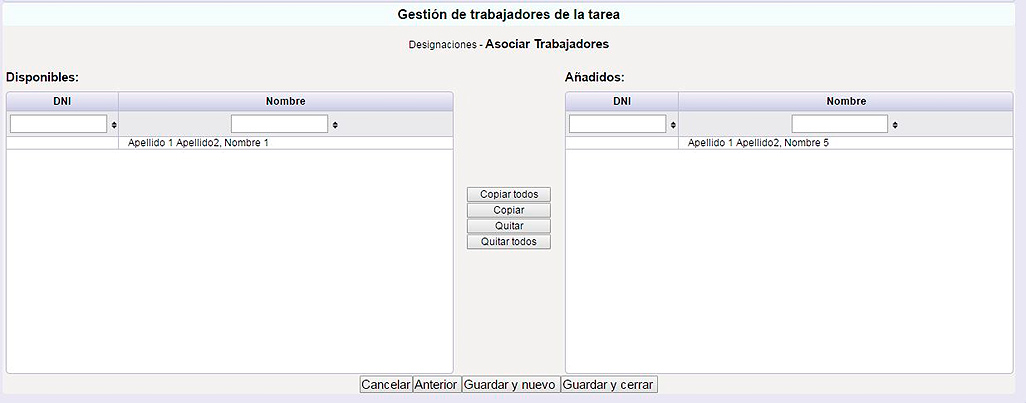Click the Añadidos DNI column header
Image resolution: width=1026 pixels, height=403 pixels.
point(622,101)
